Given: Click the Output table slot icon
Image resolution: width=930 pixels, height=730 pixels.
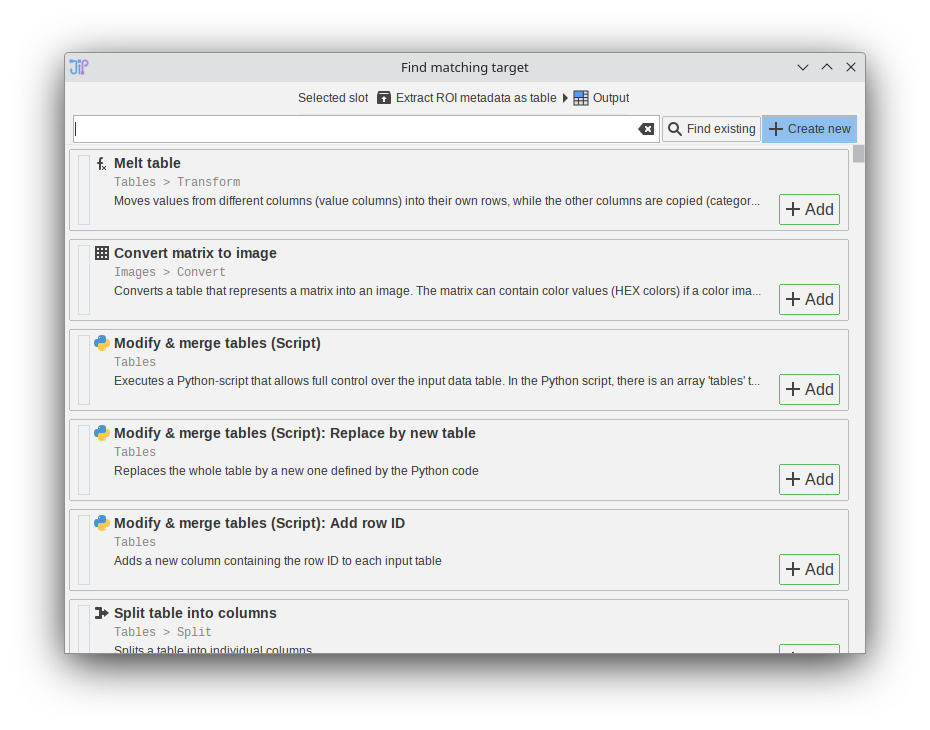Looking at the screenshot, I should point(581,98).
